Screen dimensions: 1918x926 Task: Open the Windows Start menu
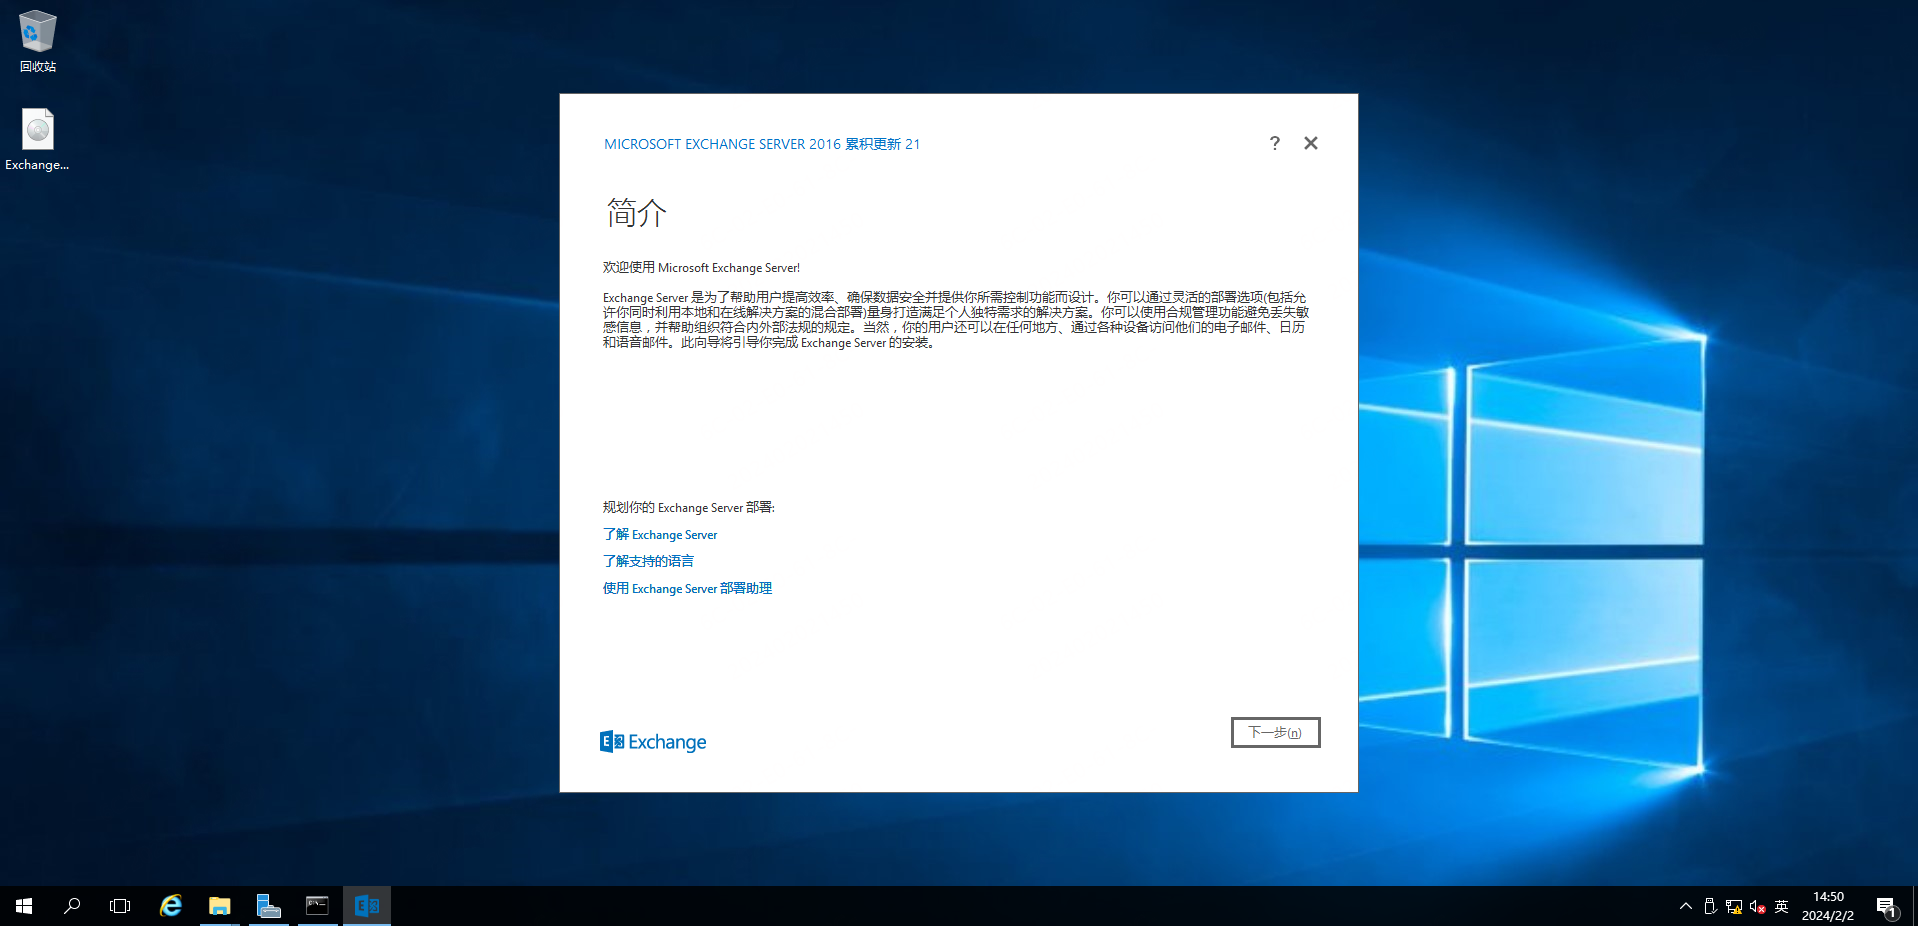[24, 906]
